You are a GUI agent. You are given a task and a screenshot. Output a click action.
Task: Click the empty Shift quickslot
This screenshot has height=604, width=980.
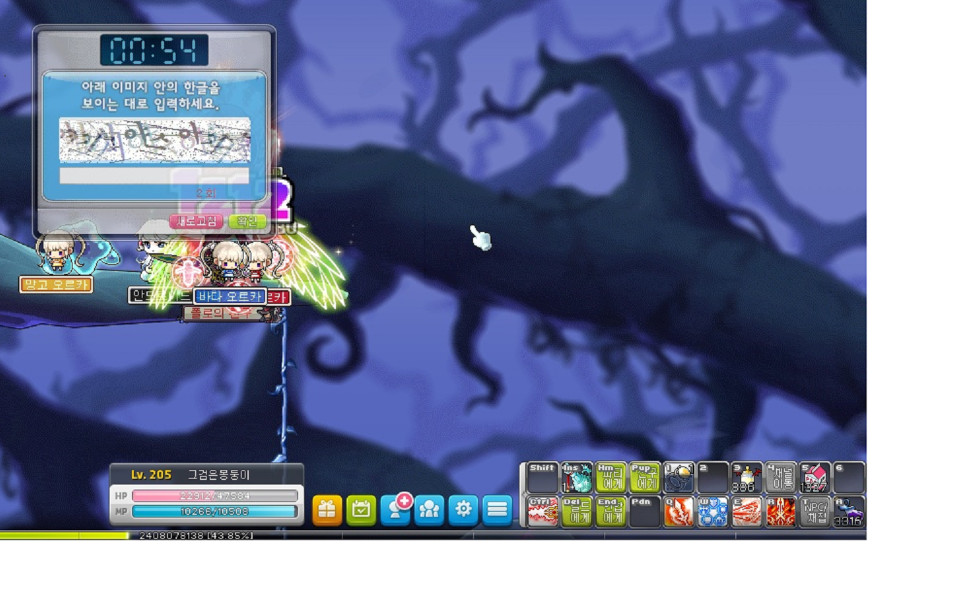pyautogui.click(x=542, y=478)
